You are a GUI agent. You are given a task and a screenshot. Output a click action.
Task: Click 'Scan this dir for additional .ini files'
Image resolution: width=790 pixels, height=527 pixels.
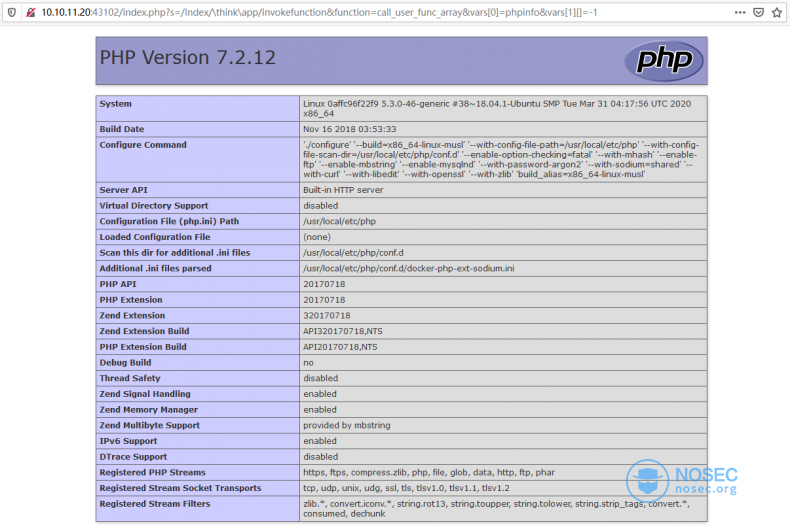175,252
